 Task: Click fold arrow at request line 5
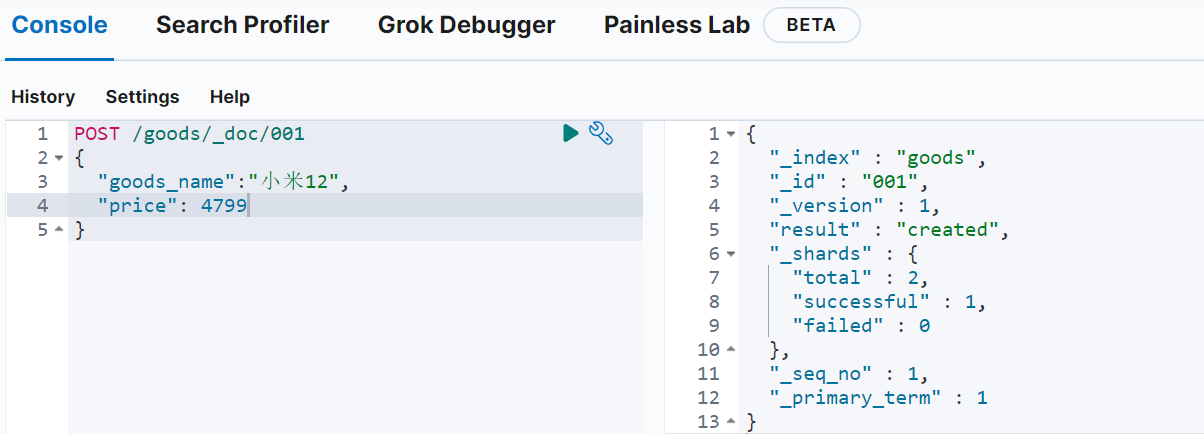58,230
